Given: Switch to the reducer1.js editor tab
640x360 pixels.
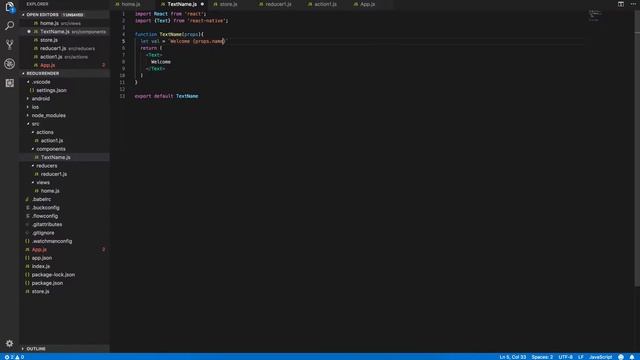Looking at the screenshot, I should [278, 4].
